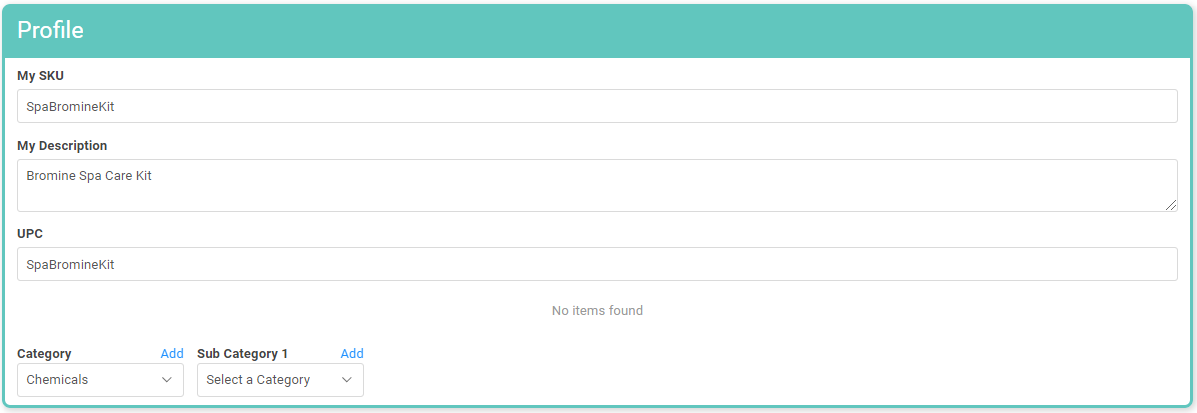Click SpaBromineKit text in the UPC field
Image resolution: width=1197 pixels, height=413 pixels.
coord(70,264)
